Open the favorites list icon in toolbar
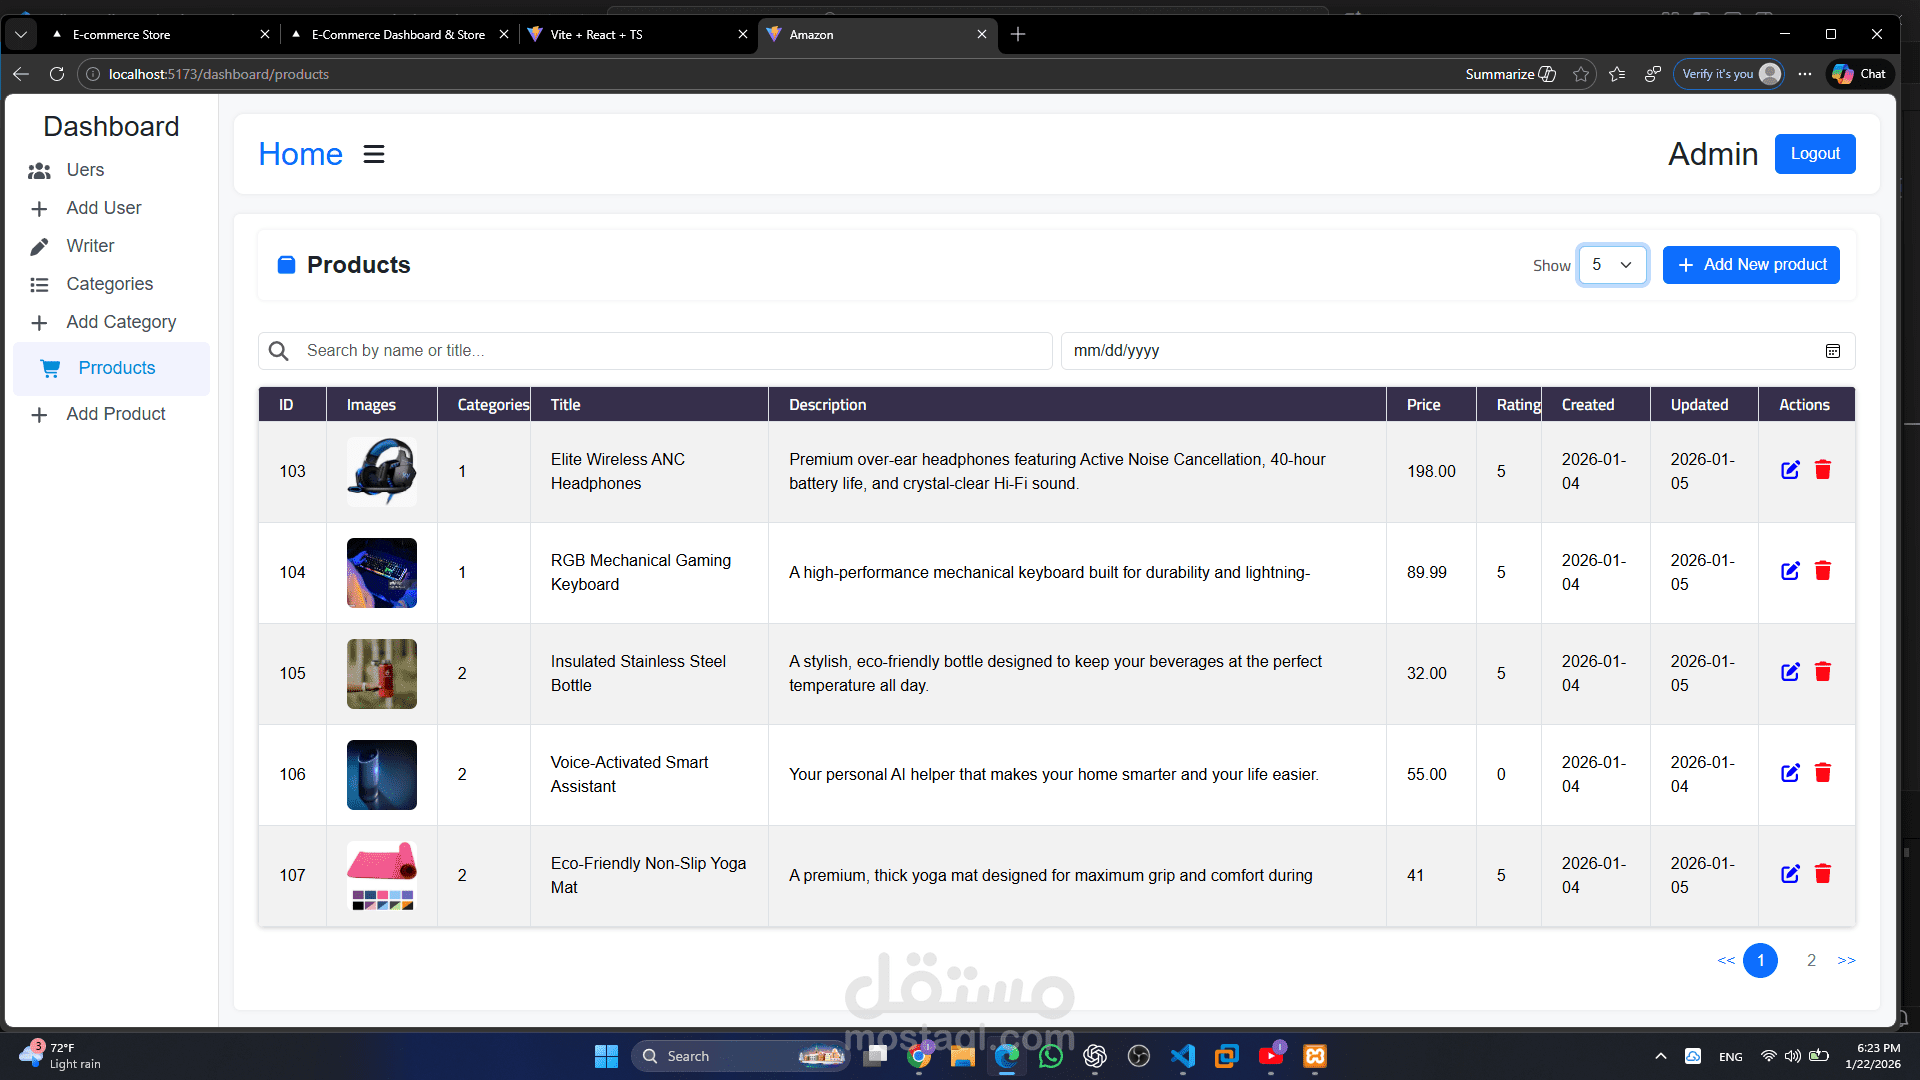 [x=1617, y=74]
